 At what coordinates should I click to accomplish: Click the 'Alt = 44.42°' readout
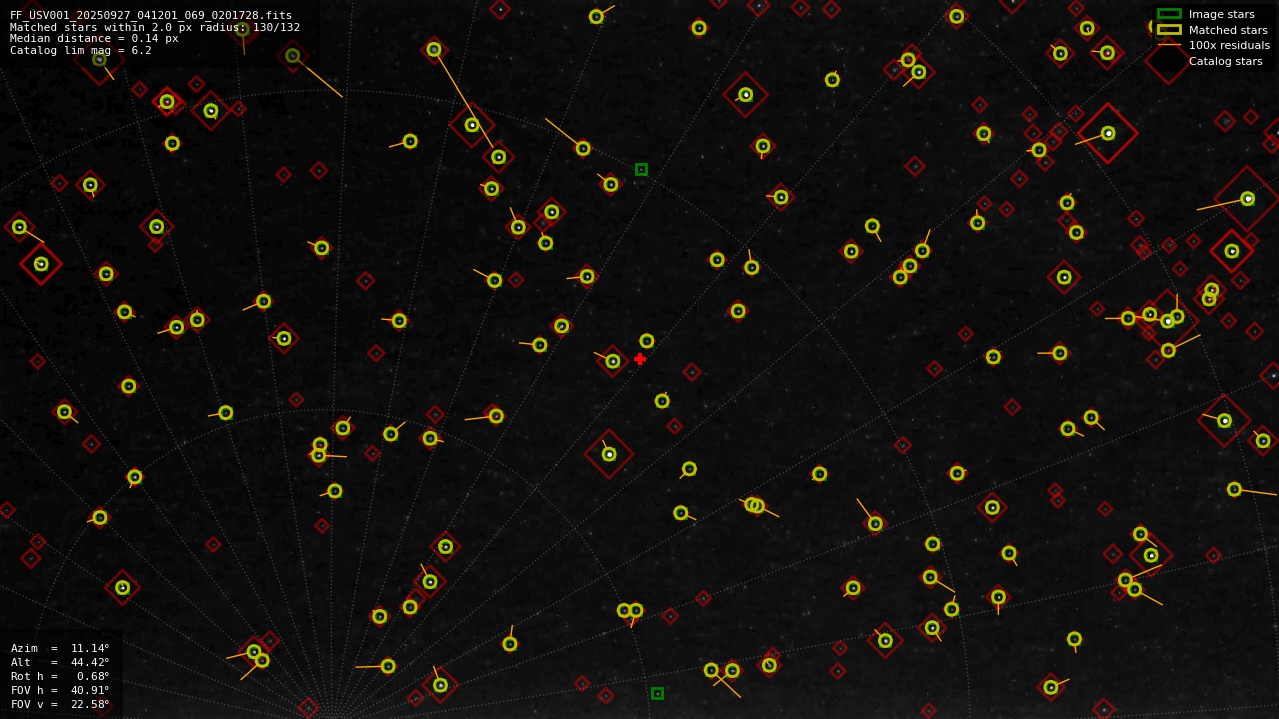coord(60,662)
